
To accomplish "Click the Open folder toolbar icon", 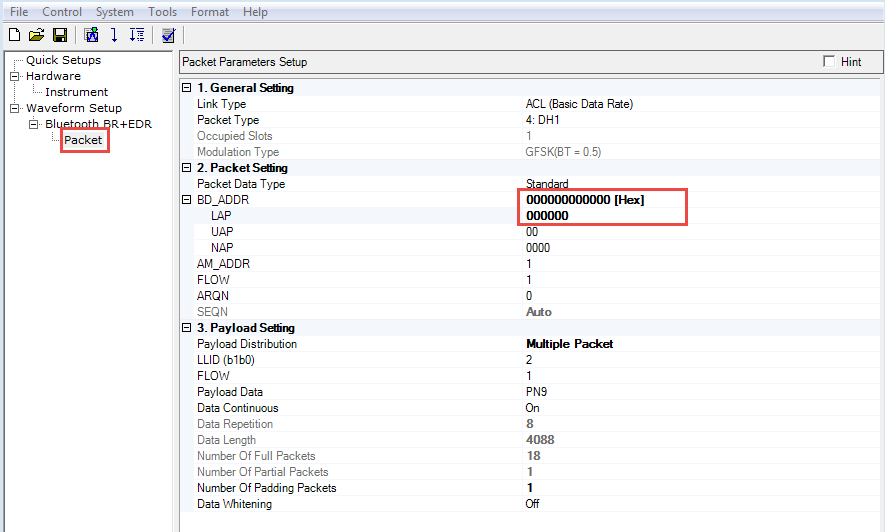I will [x=37, y=36].
